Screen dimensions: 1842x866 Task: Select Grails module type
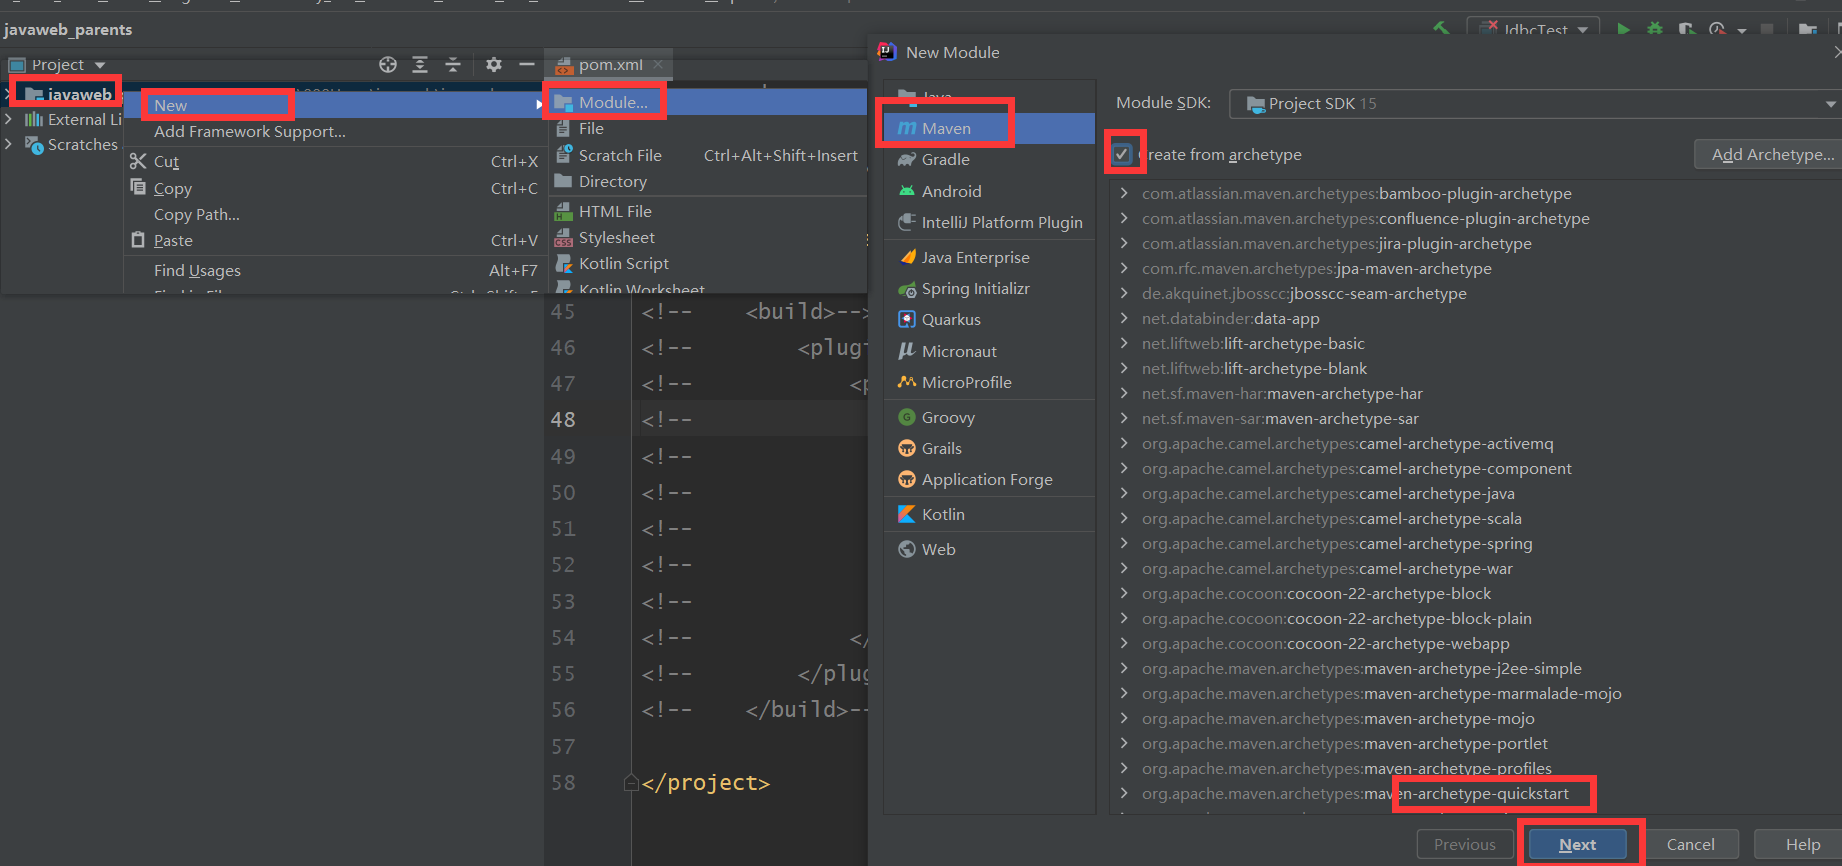(x=989, y=448)
